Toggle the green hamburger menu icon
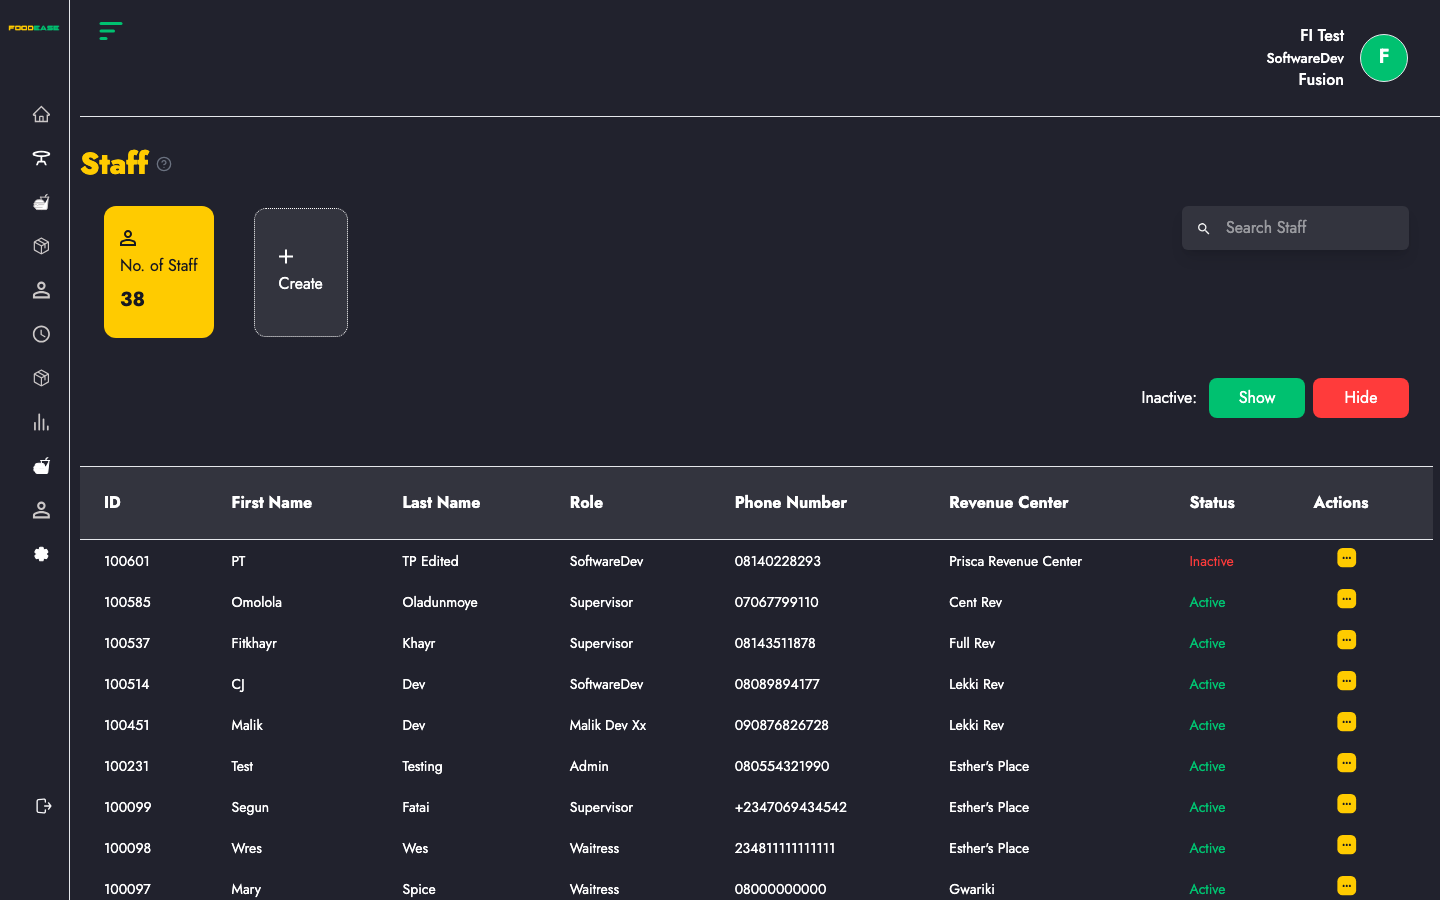1440x900 pixels. (x=111, y=31)
